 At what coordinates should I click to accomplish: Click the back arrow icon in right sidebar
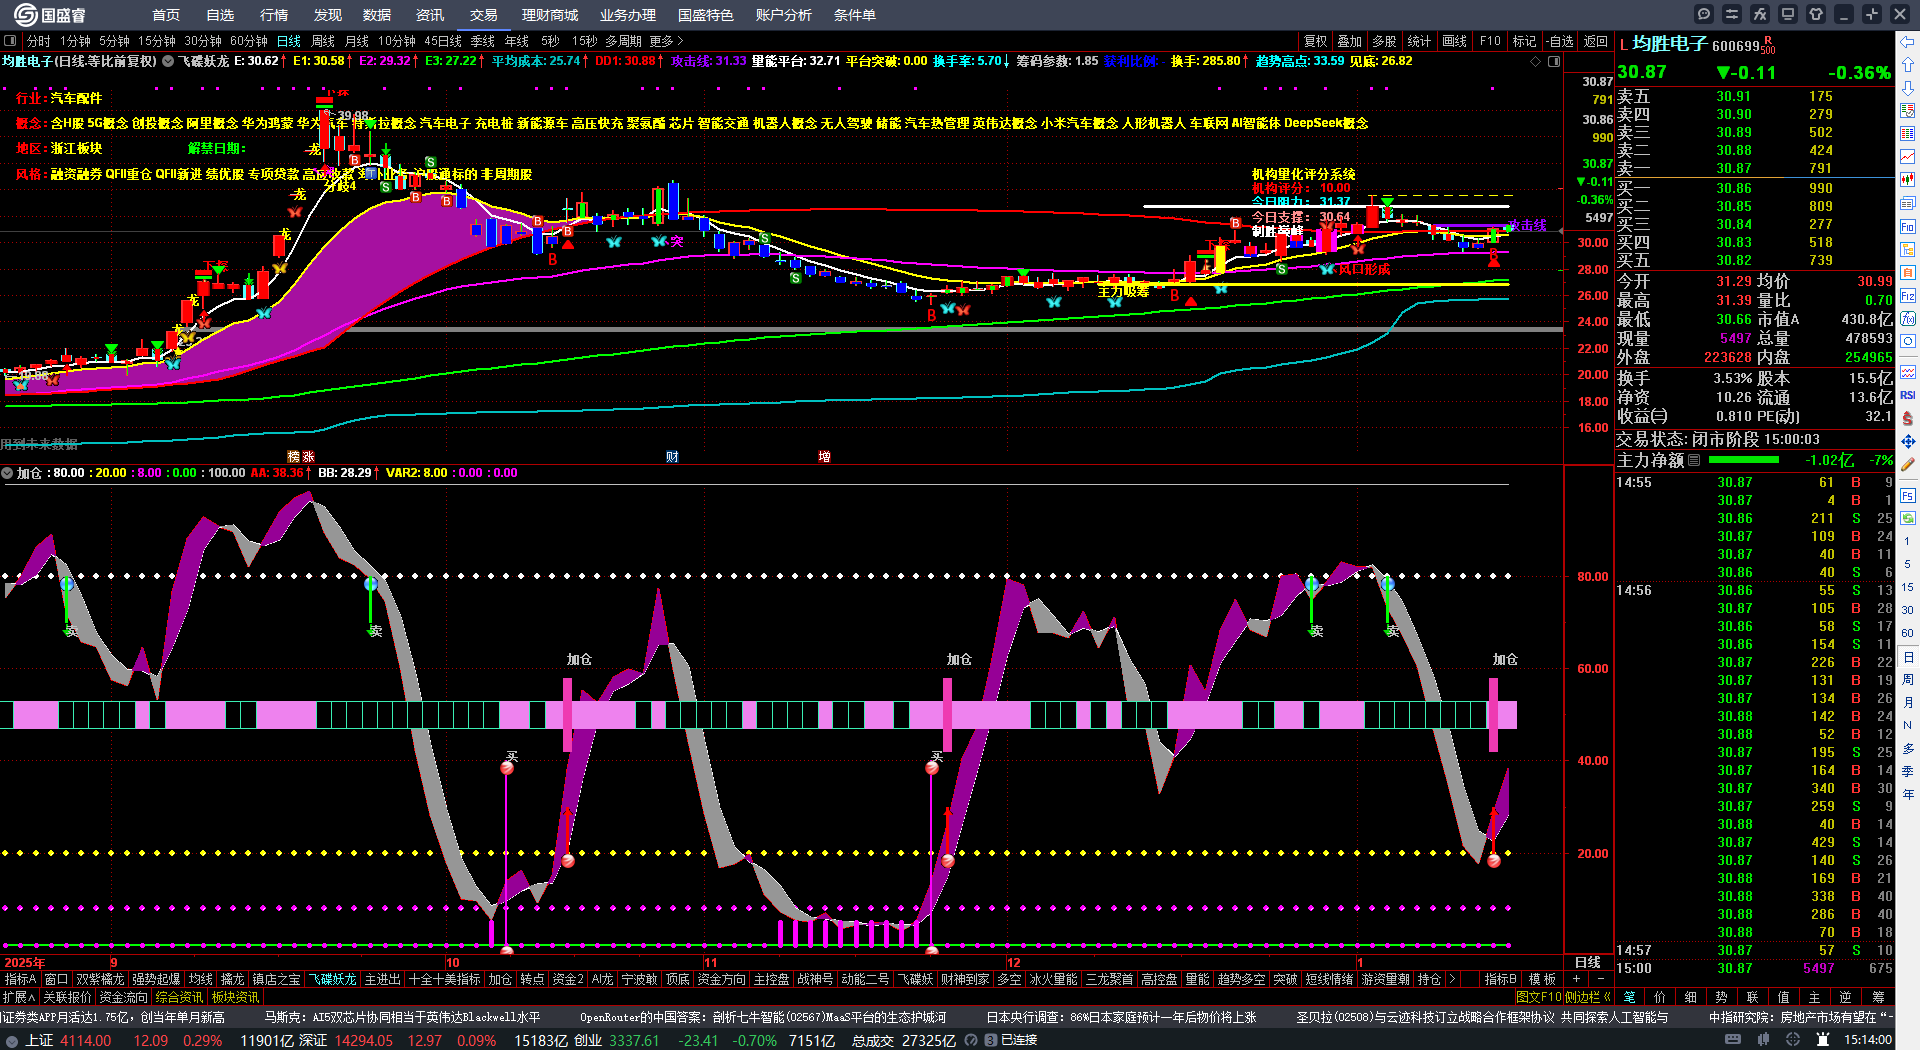click(1908, 42)
